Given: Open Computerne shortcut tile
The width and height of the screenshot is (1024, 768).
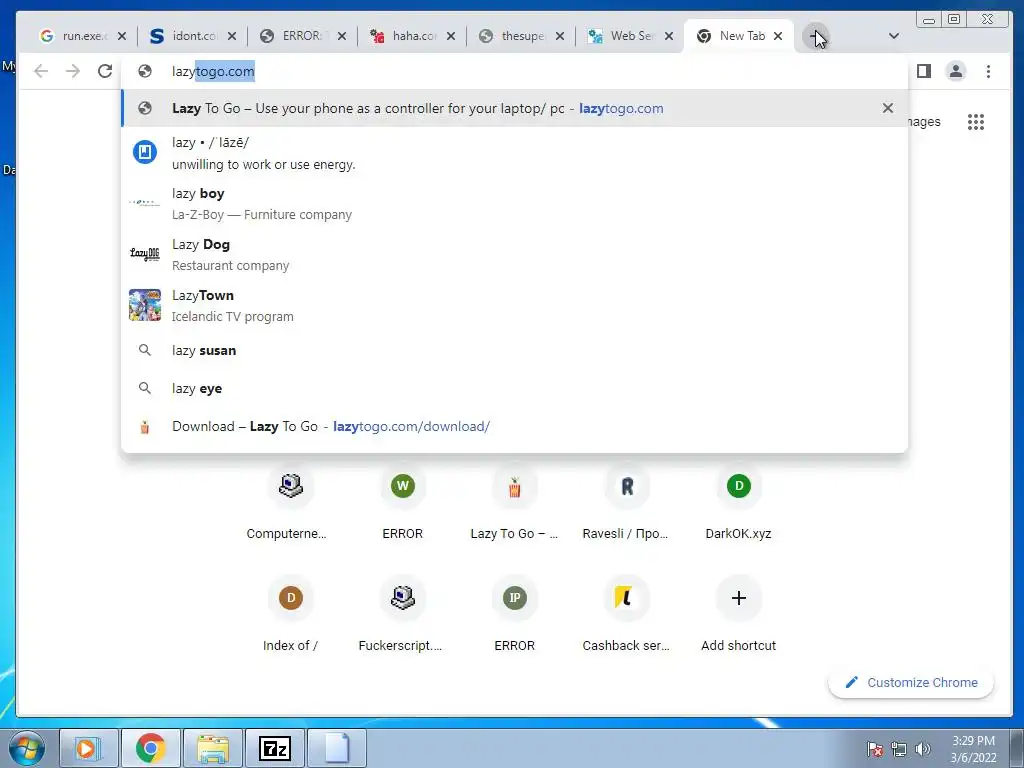Looking at the screenshot, I should [x=291, y=503].
